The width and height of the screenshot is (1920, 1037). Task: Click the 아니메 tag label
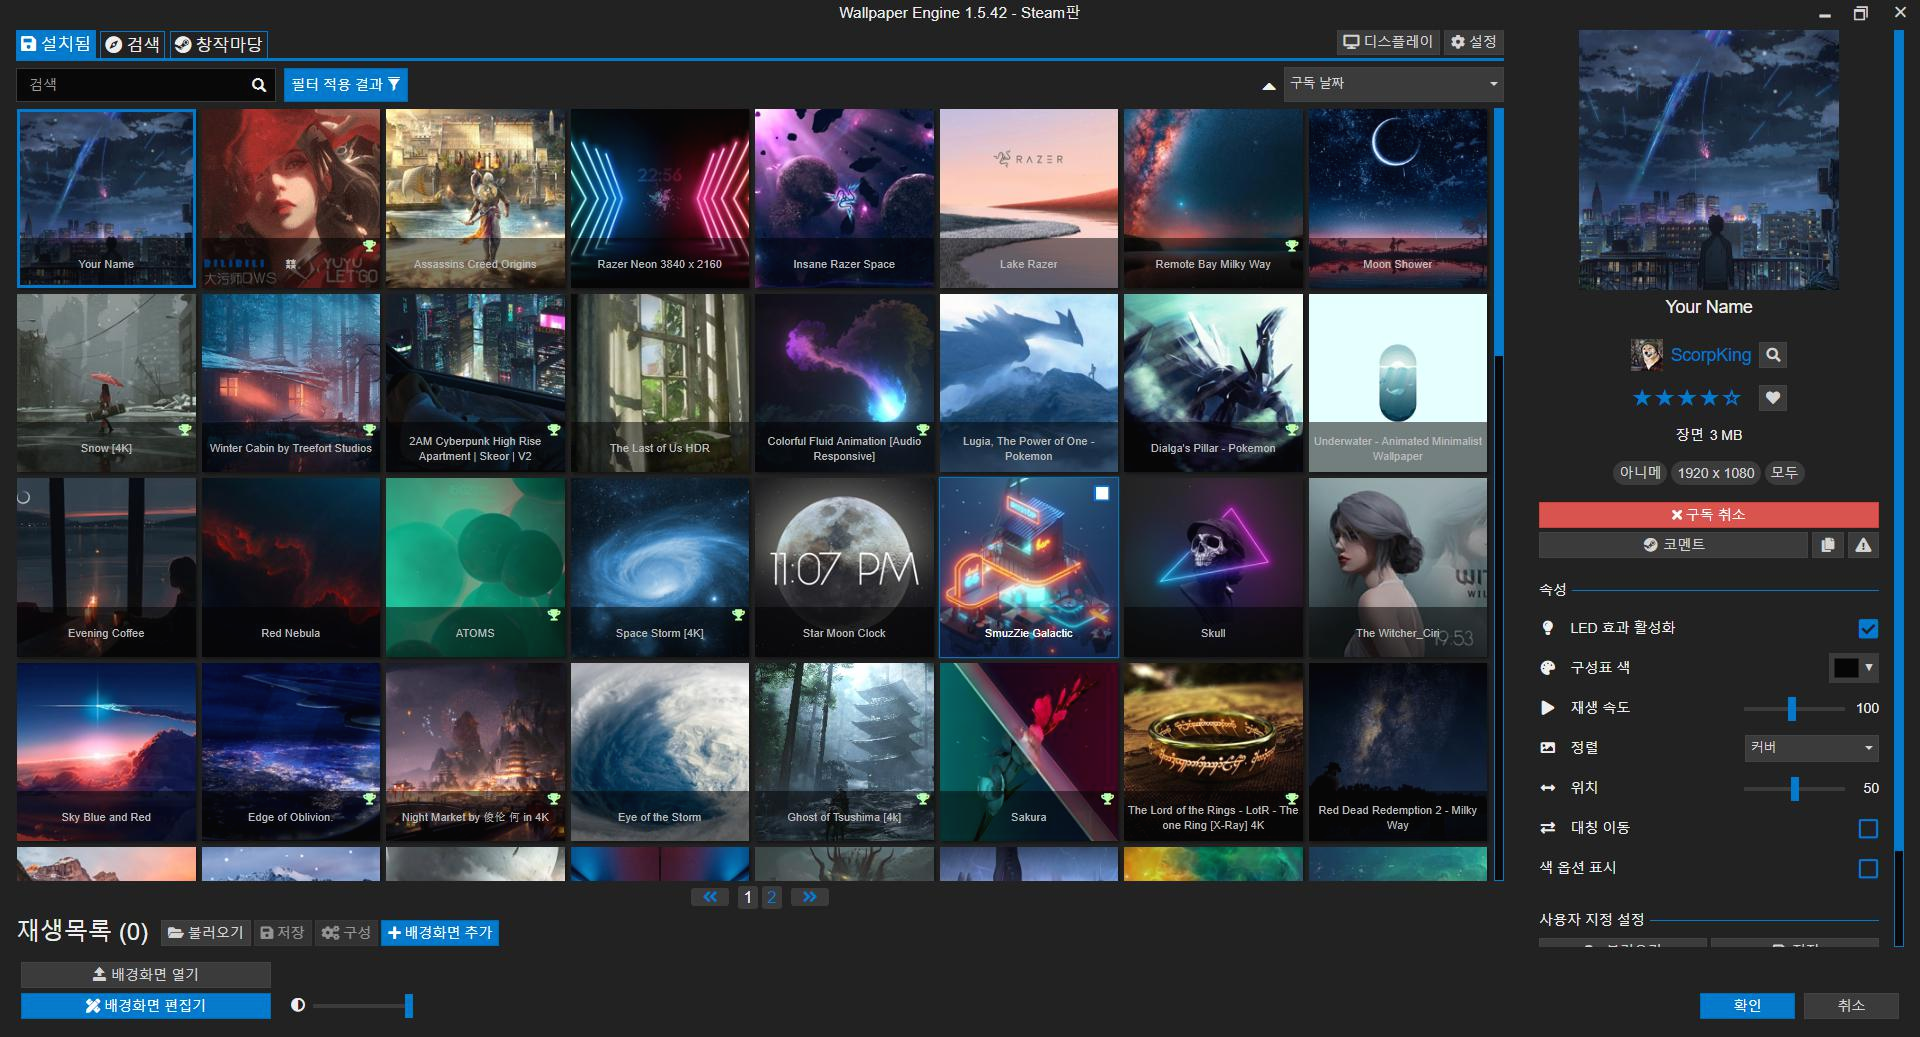click(1640, 473)
